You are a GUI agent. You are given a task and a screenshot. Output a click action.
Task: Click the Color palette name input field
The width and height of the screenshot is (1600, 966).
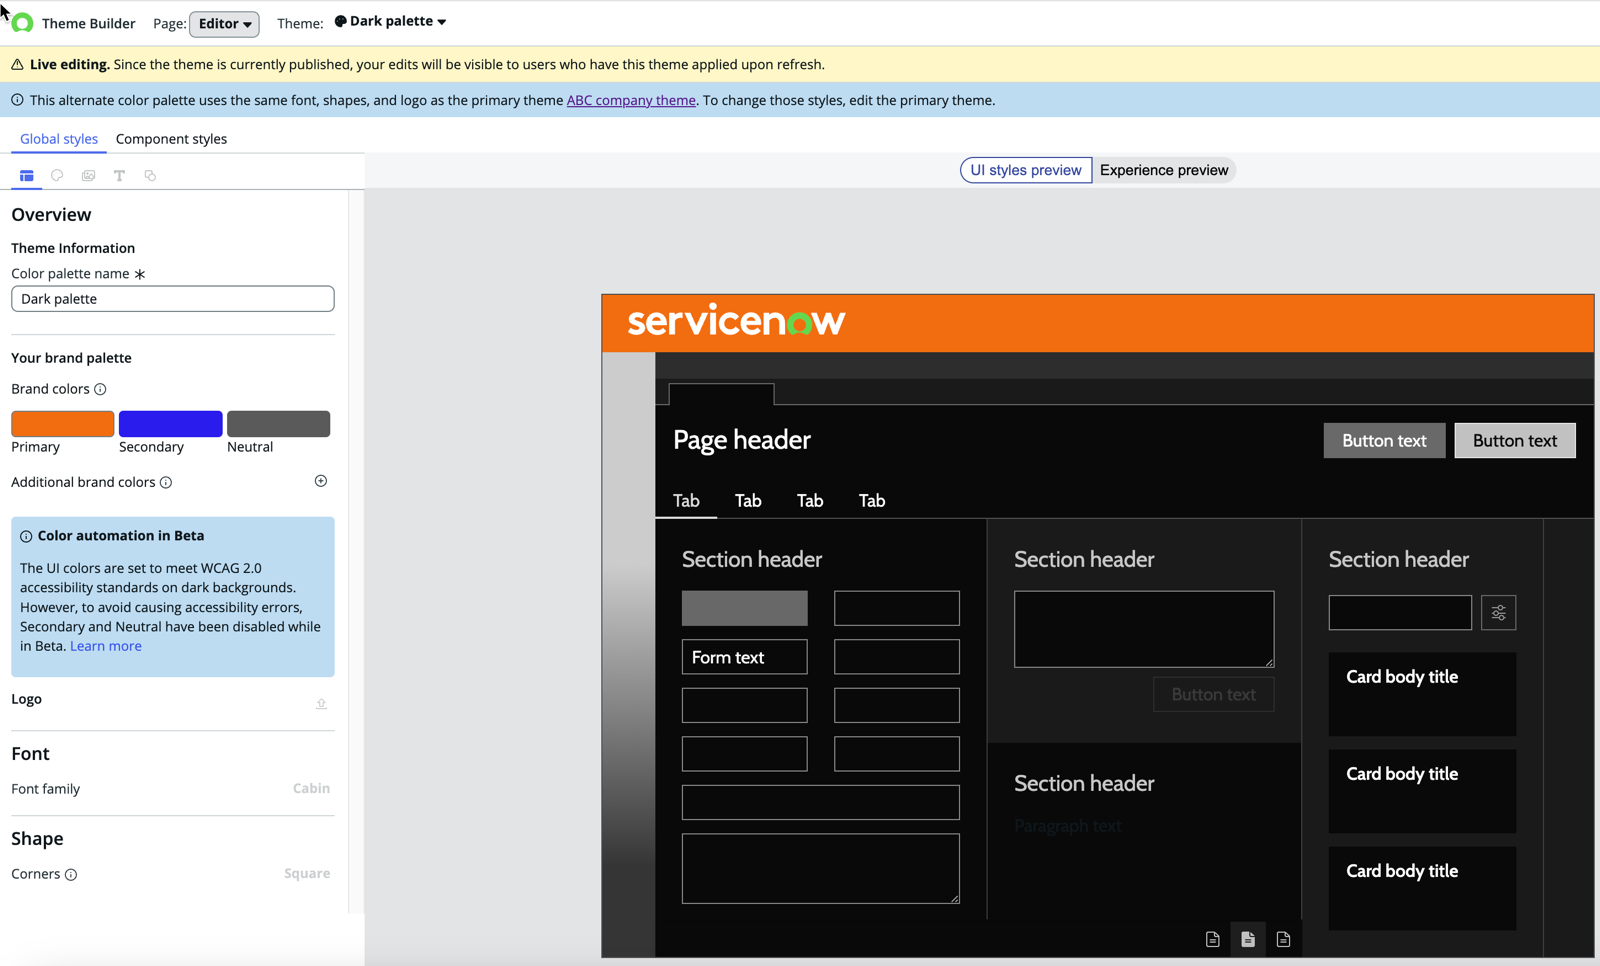tap(173, 299)
